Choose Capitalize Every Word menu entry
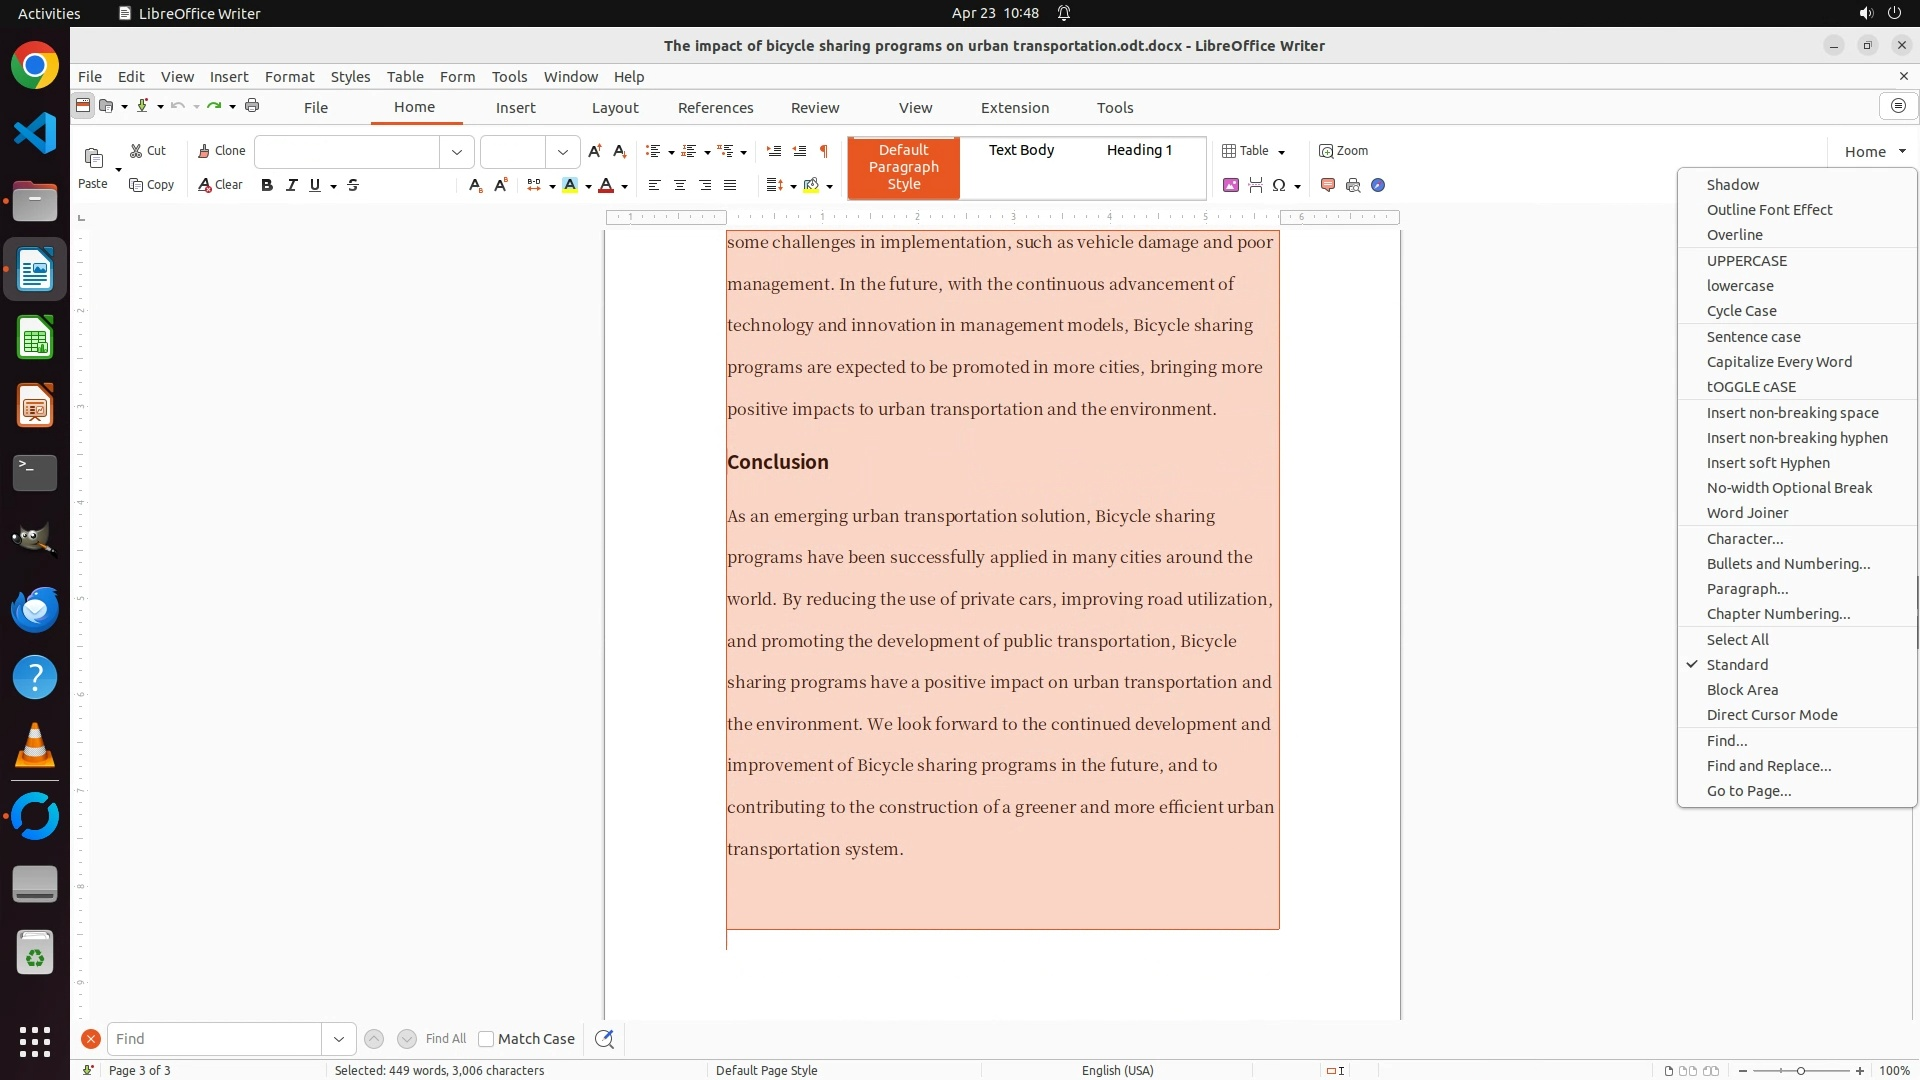This screenshot has height=1080, width=1920. (x=1779, y=362)
